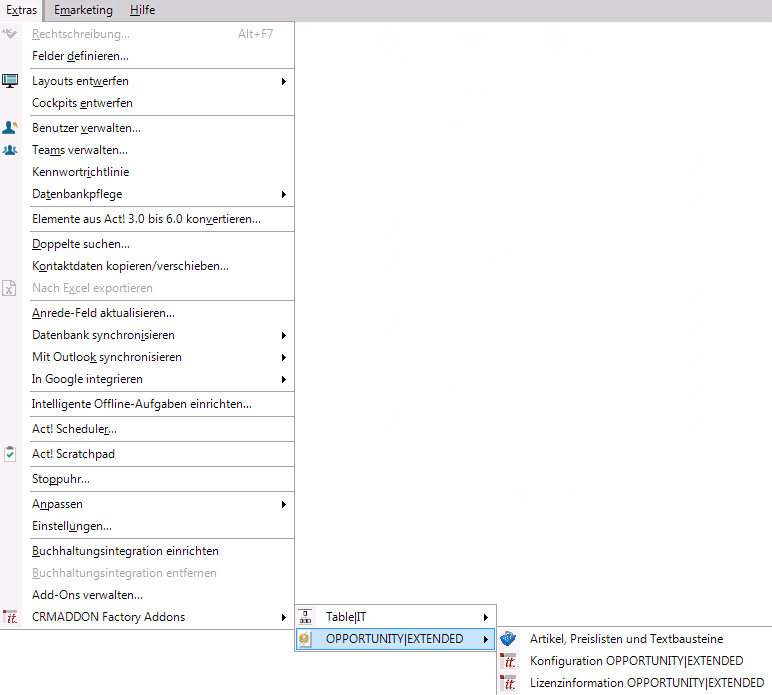Expand the In Google integrieren arrow
The image size is (772, 695).
[x=284, y=379]
